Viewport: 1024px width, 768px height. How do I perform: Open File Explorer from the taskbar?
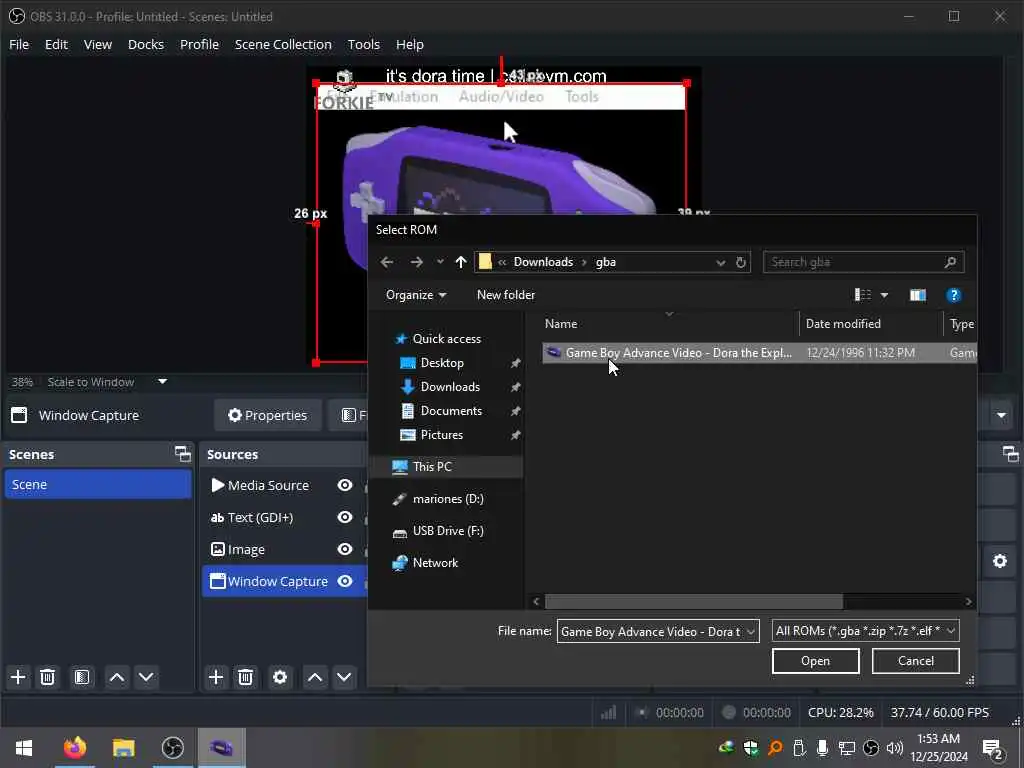pyautogui.click(x=123, y=748)
